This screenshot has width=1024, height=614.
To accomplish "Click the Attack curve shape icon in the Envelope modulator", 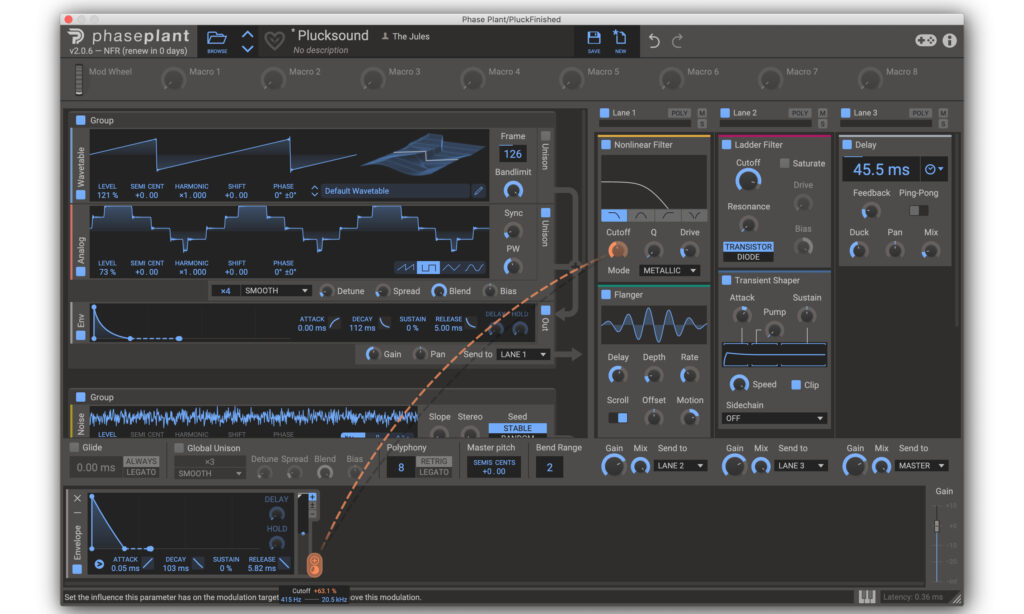I will pos(148,563).
